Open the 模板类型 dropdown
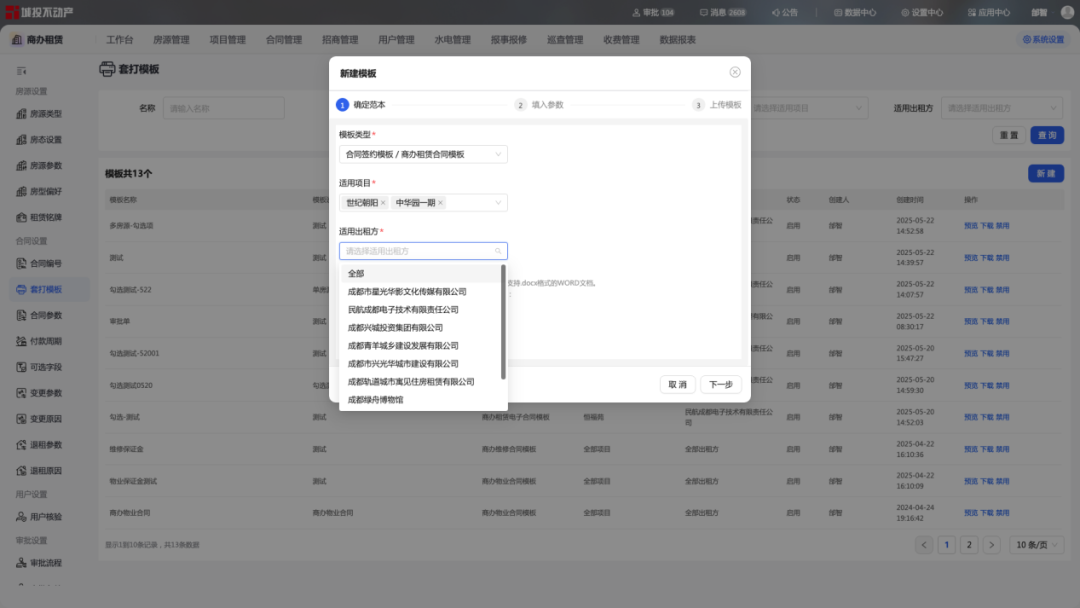 click(x=423, y=154)
